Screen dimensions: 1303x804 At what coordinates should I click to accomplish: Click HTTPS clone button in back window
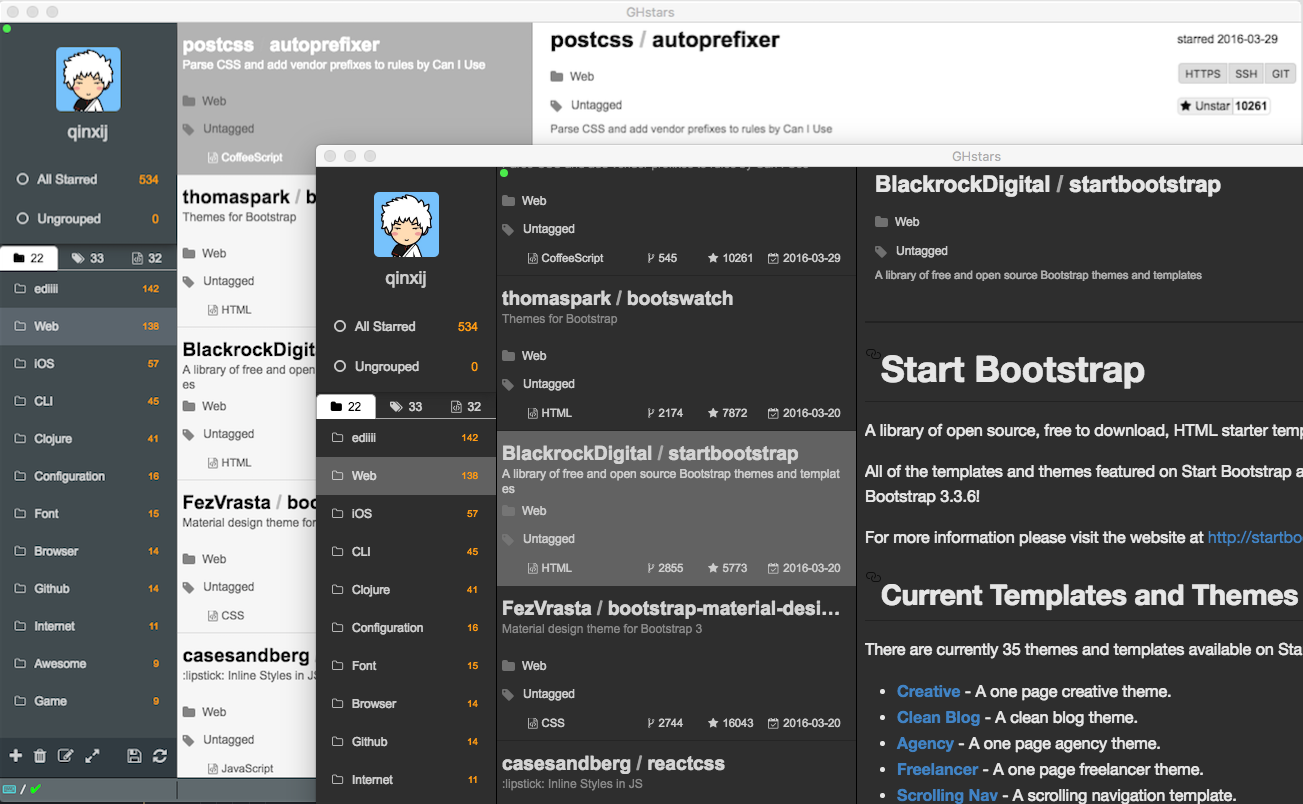[1203, 74]
